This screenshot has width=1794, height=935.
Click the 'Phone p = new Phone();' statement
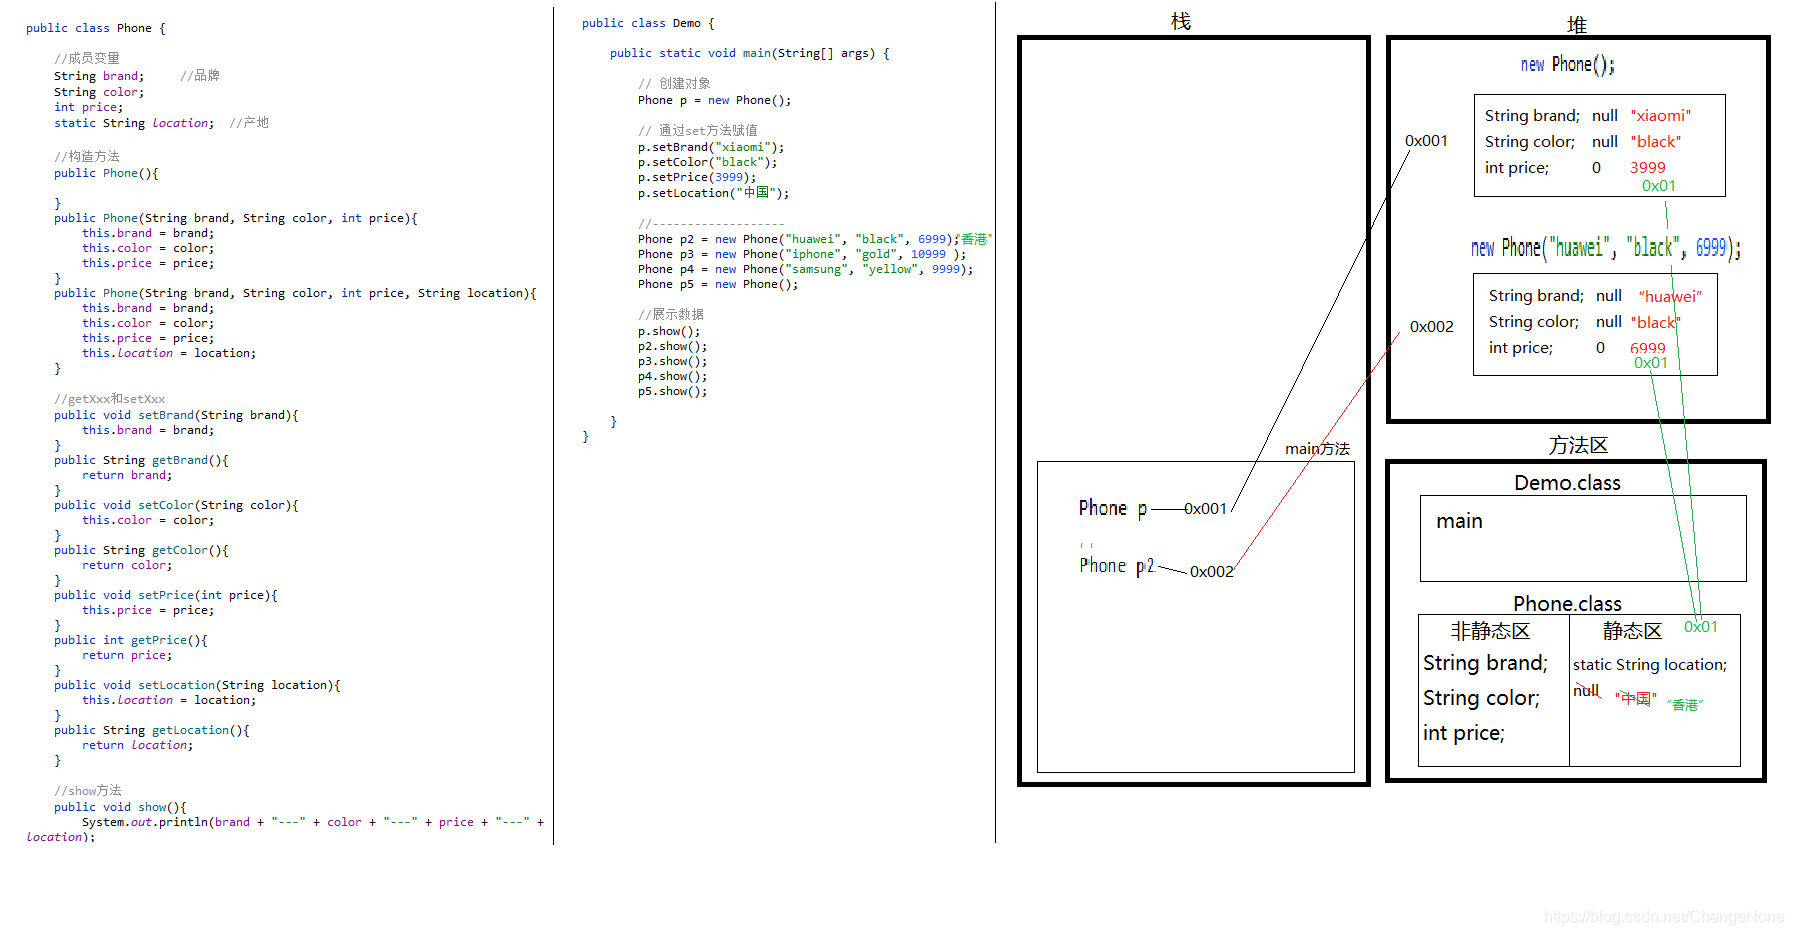[715, 100]
